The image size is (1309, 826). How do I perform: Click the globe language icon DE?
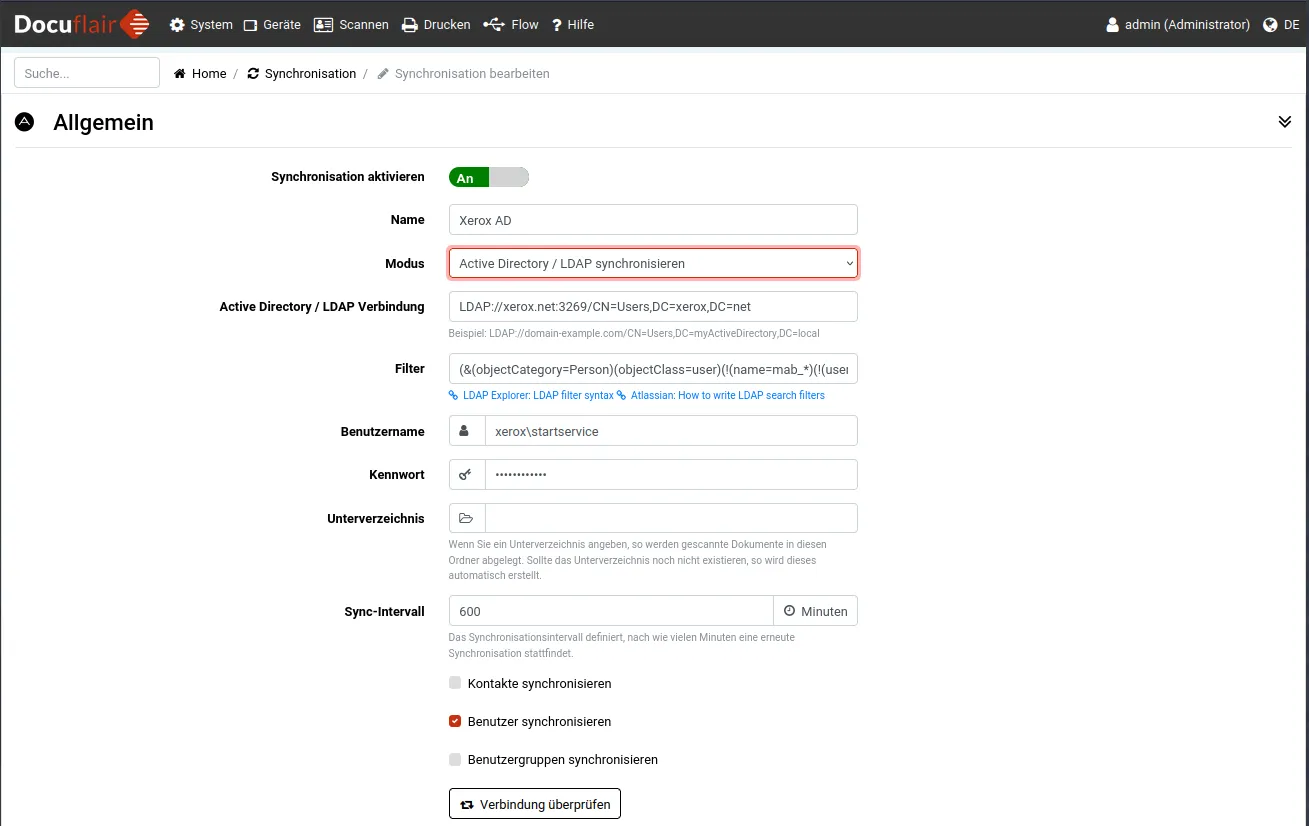click(1270, 25)
